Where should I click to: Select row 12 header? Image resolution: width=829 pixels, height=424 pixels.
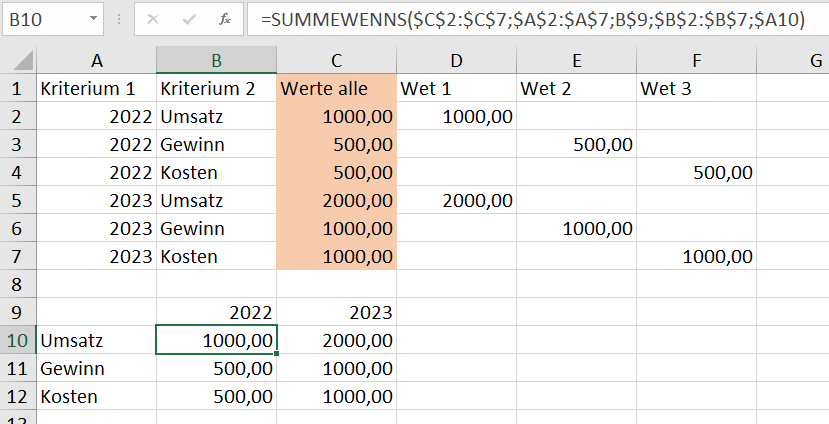tap(18, 397)
